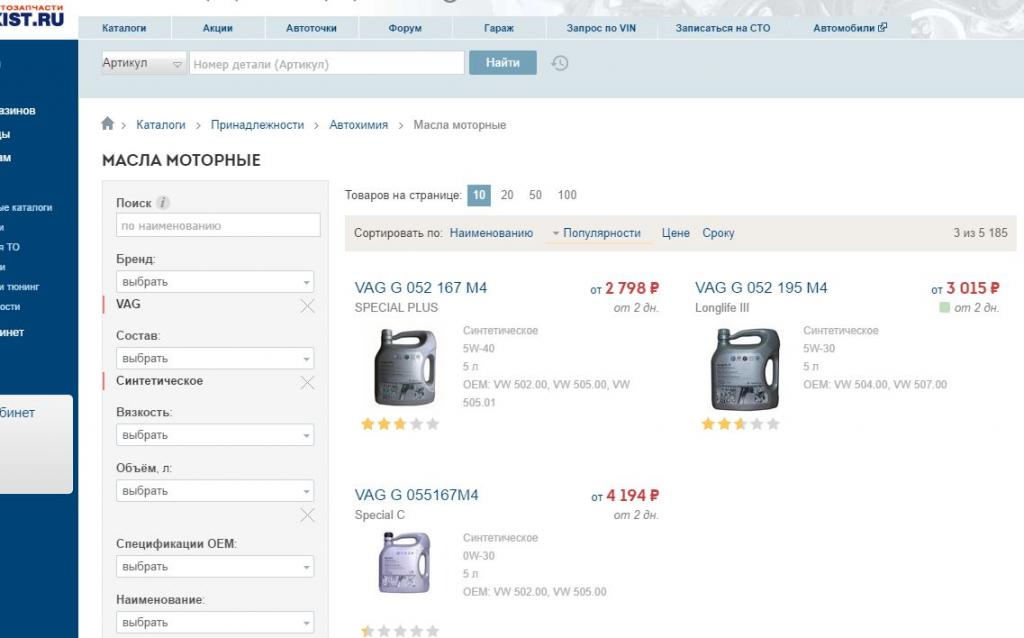Expand the Спецификации OEM dropdown
This screenshot has height=638, width=1024.
pos(215,567)
